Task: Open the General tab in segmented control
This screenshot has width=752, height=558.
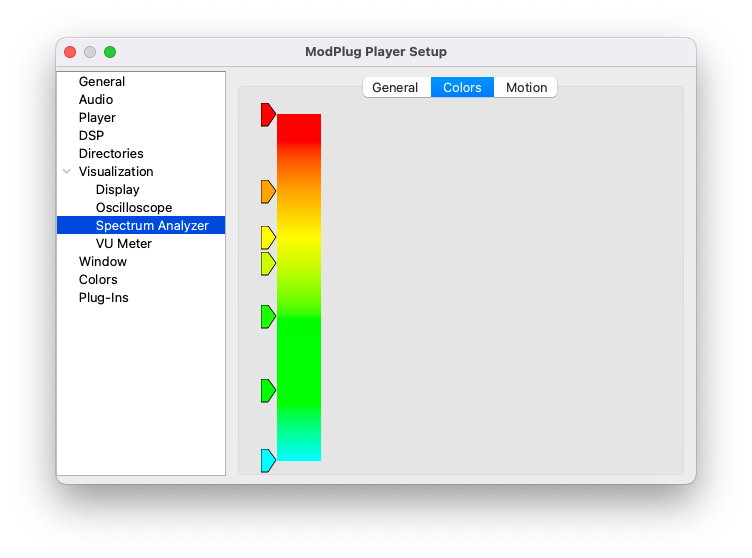Action: click(x=395, y=88)
